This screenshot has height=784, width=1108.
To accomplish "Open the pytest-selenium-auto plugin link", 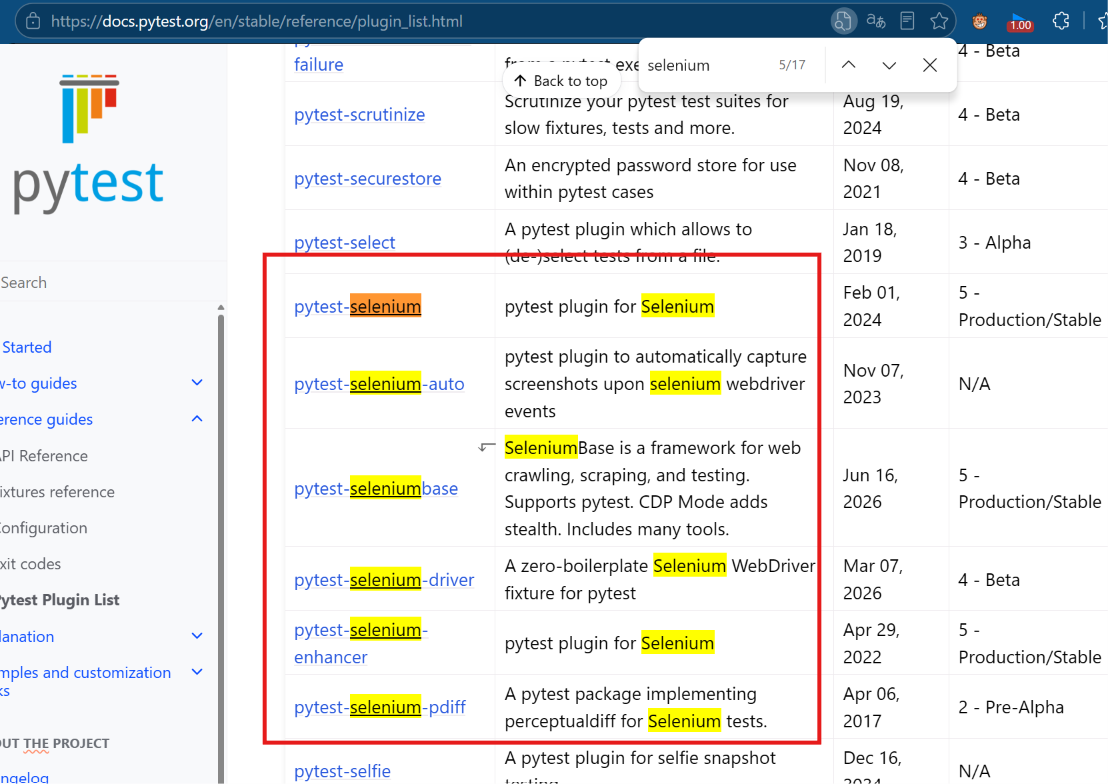I will tap(379, 384).
